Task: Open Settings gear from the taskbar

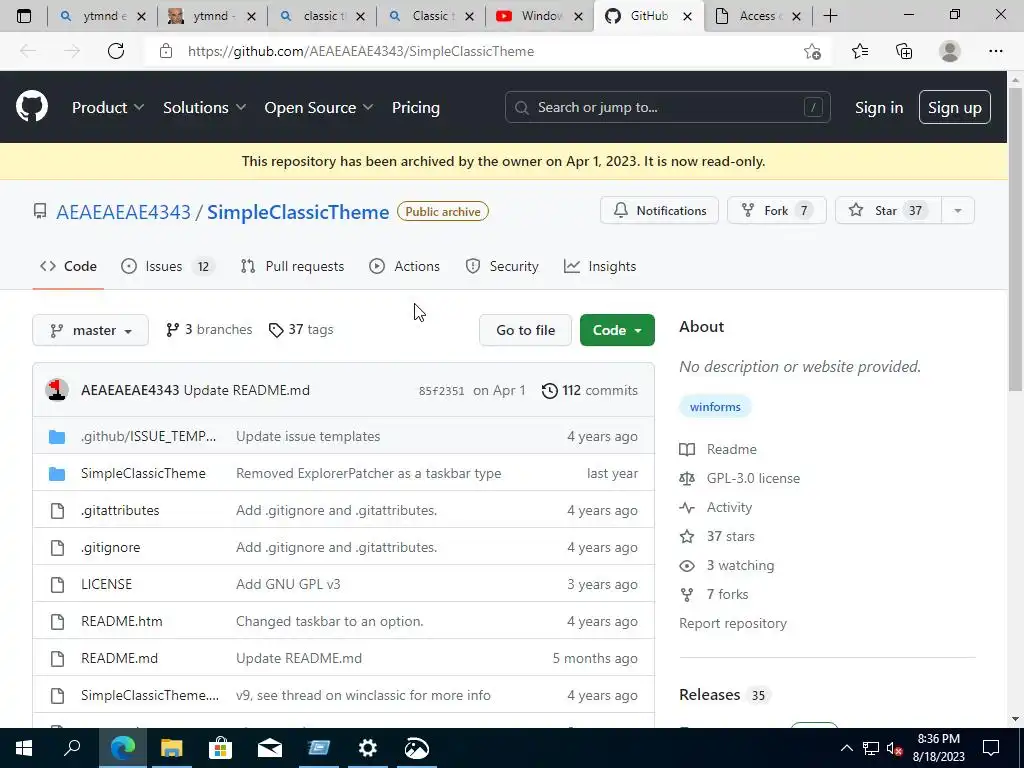Action: [368, 748]
